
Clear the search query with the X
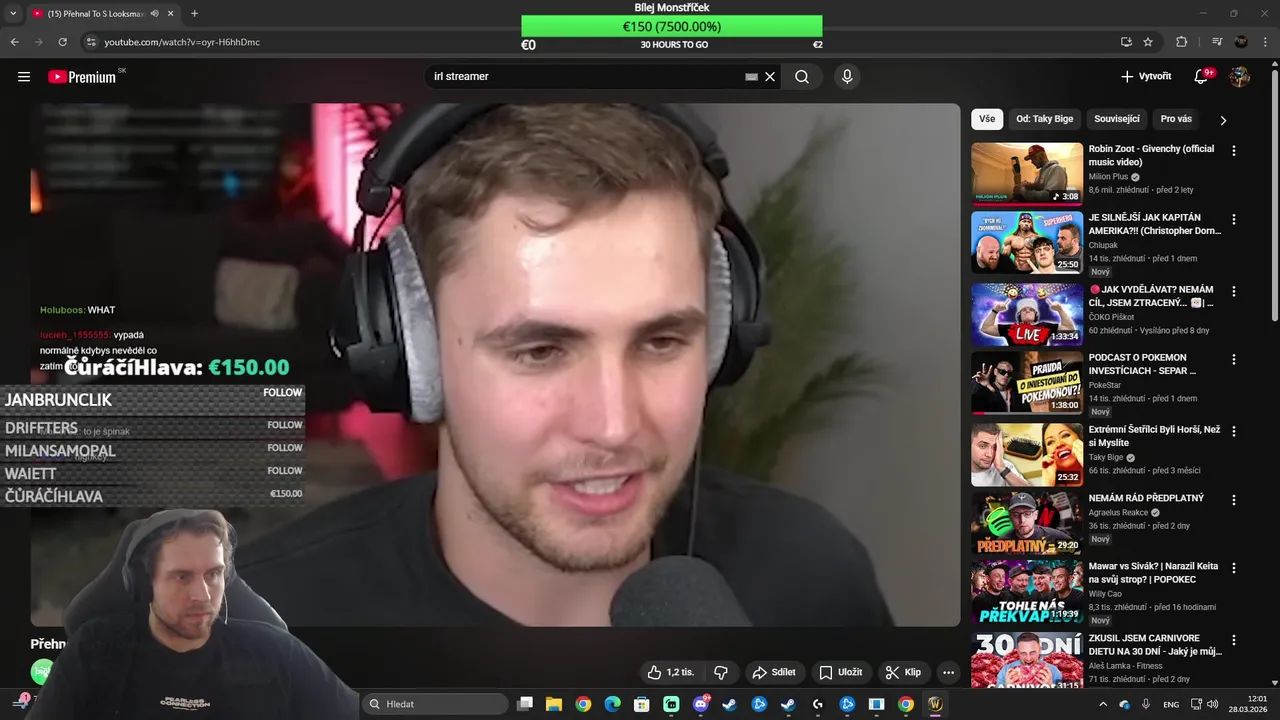point(770,77)
